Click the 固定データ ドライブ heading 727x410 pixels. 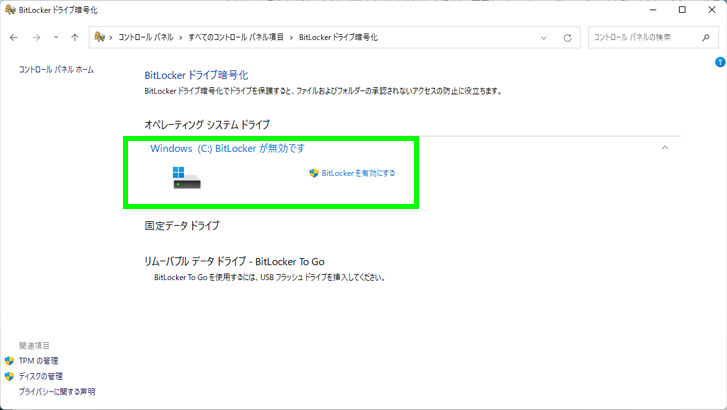182,226
